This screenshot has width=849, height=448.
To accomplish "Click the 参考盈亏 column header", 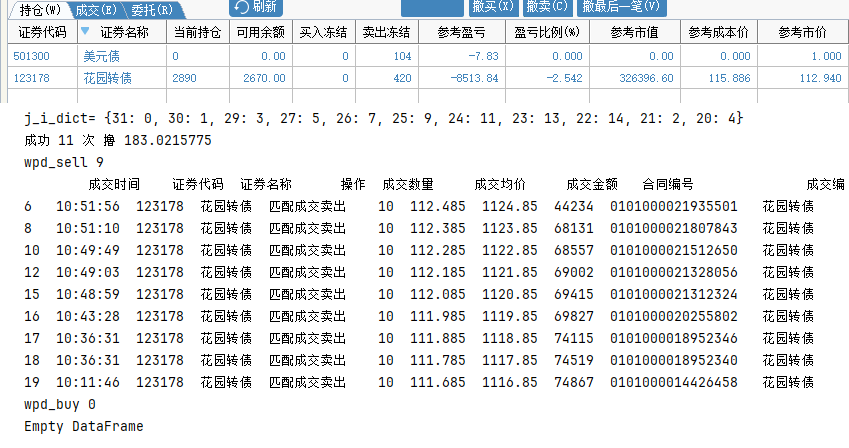I will coord(462,33).
